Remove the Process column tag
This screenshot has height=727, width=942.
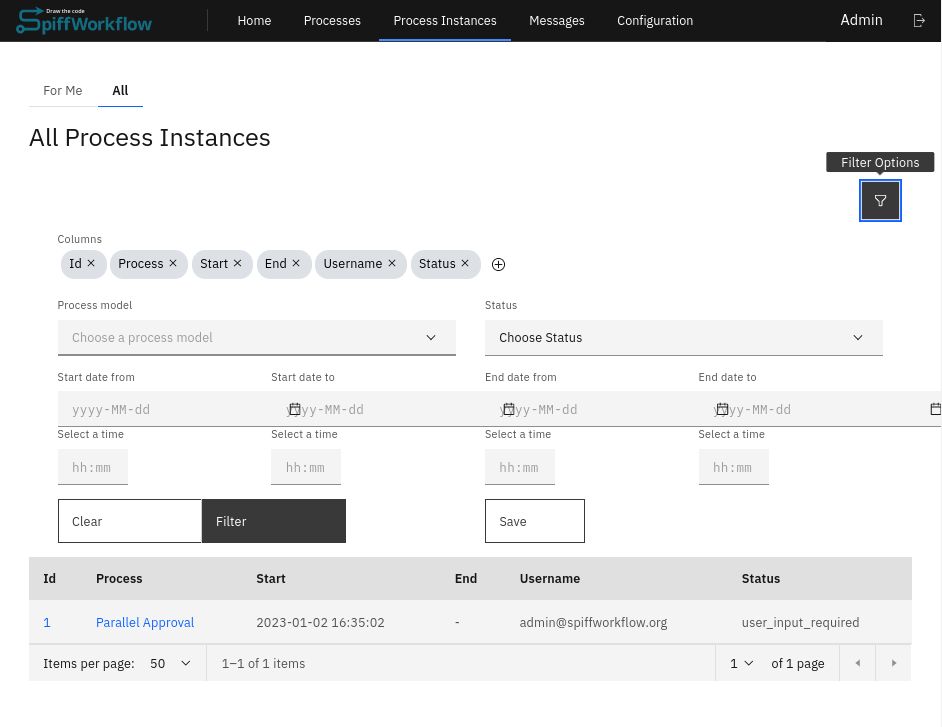coord(172,263)
